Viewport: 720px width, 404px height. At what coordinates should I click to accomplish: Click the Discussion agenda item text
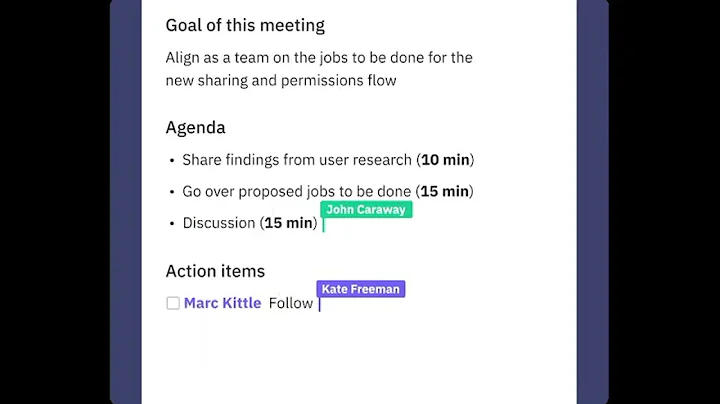[218, 223]
